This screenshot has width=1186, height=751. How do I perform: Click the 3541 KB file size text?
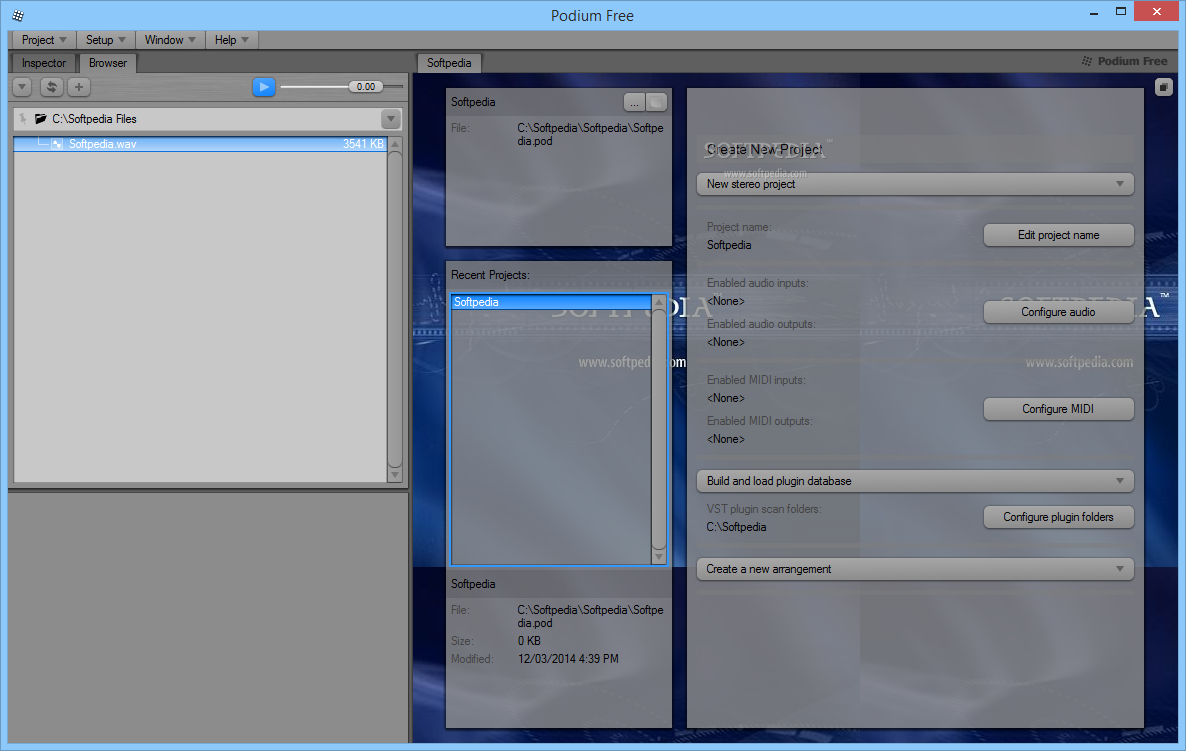click(x=363, y=144)
